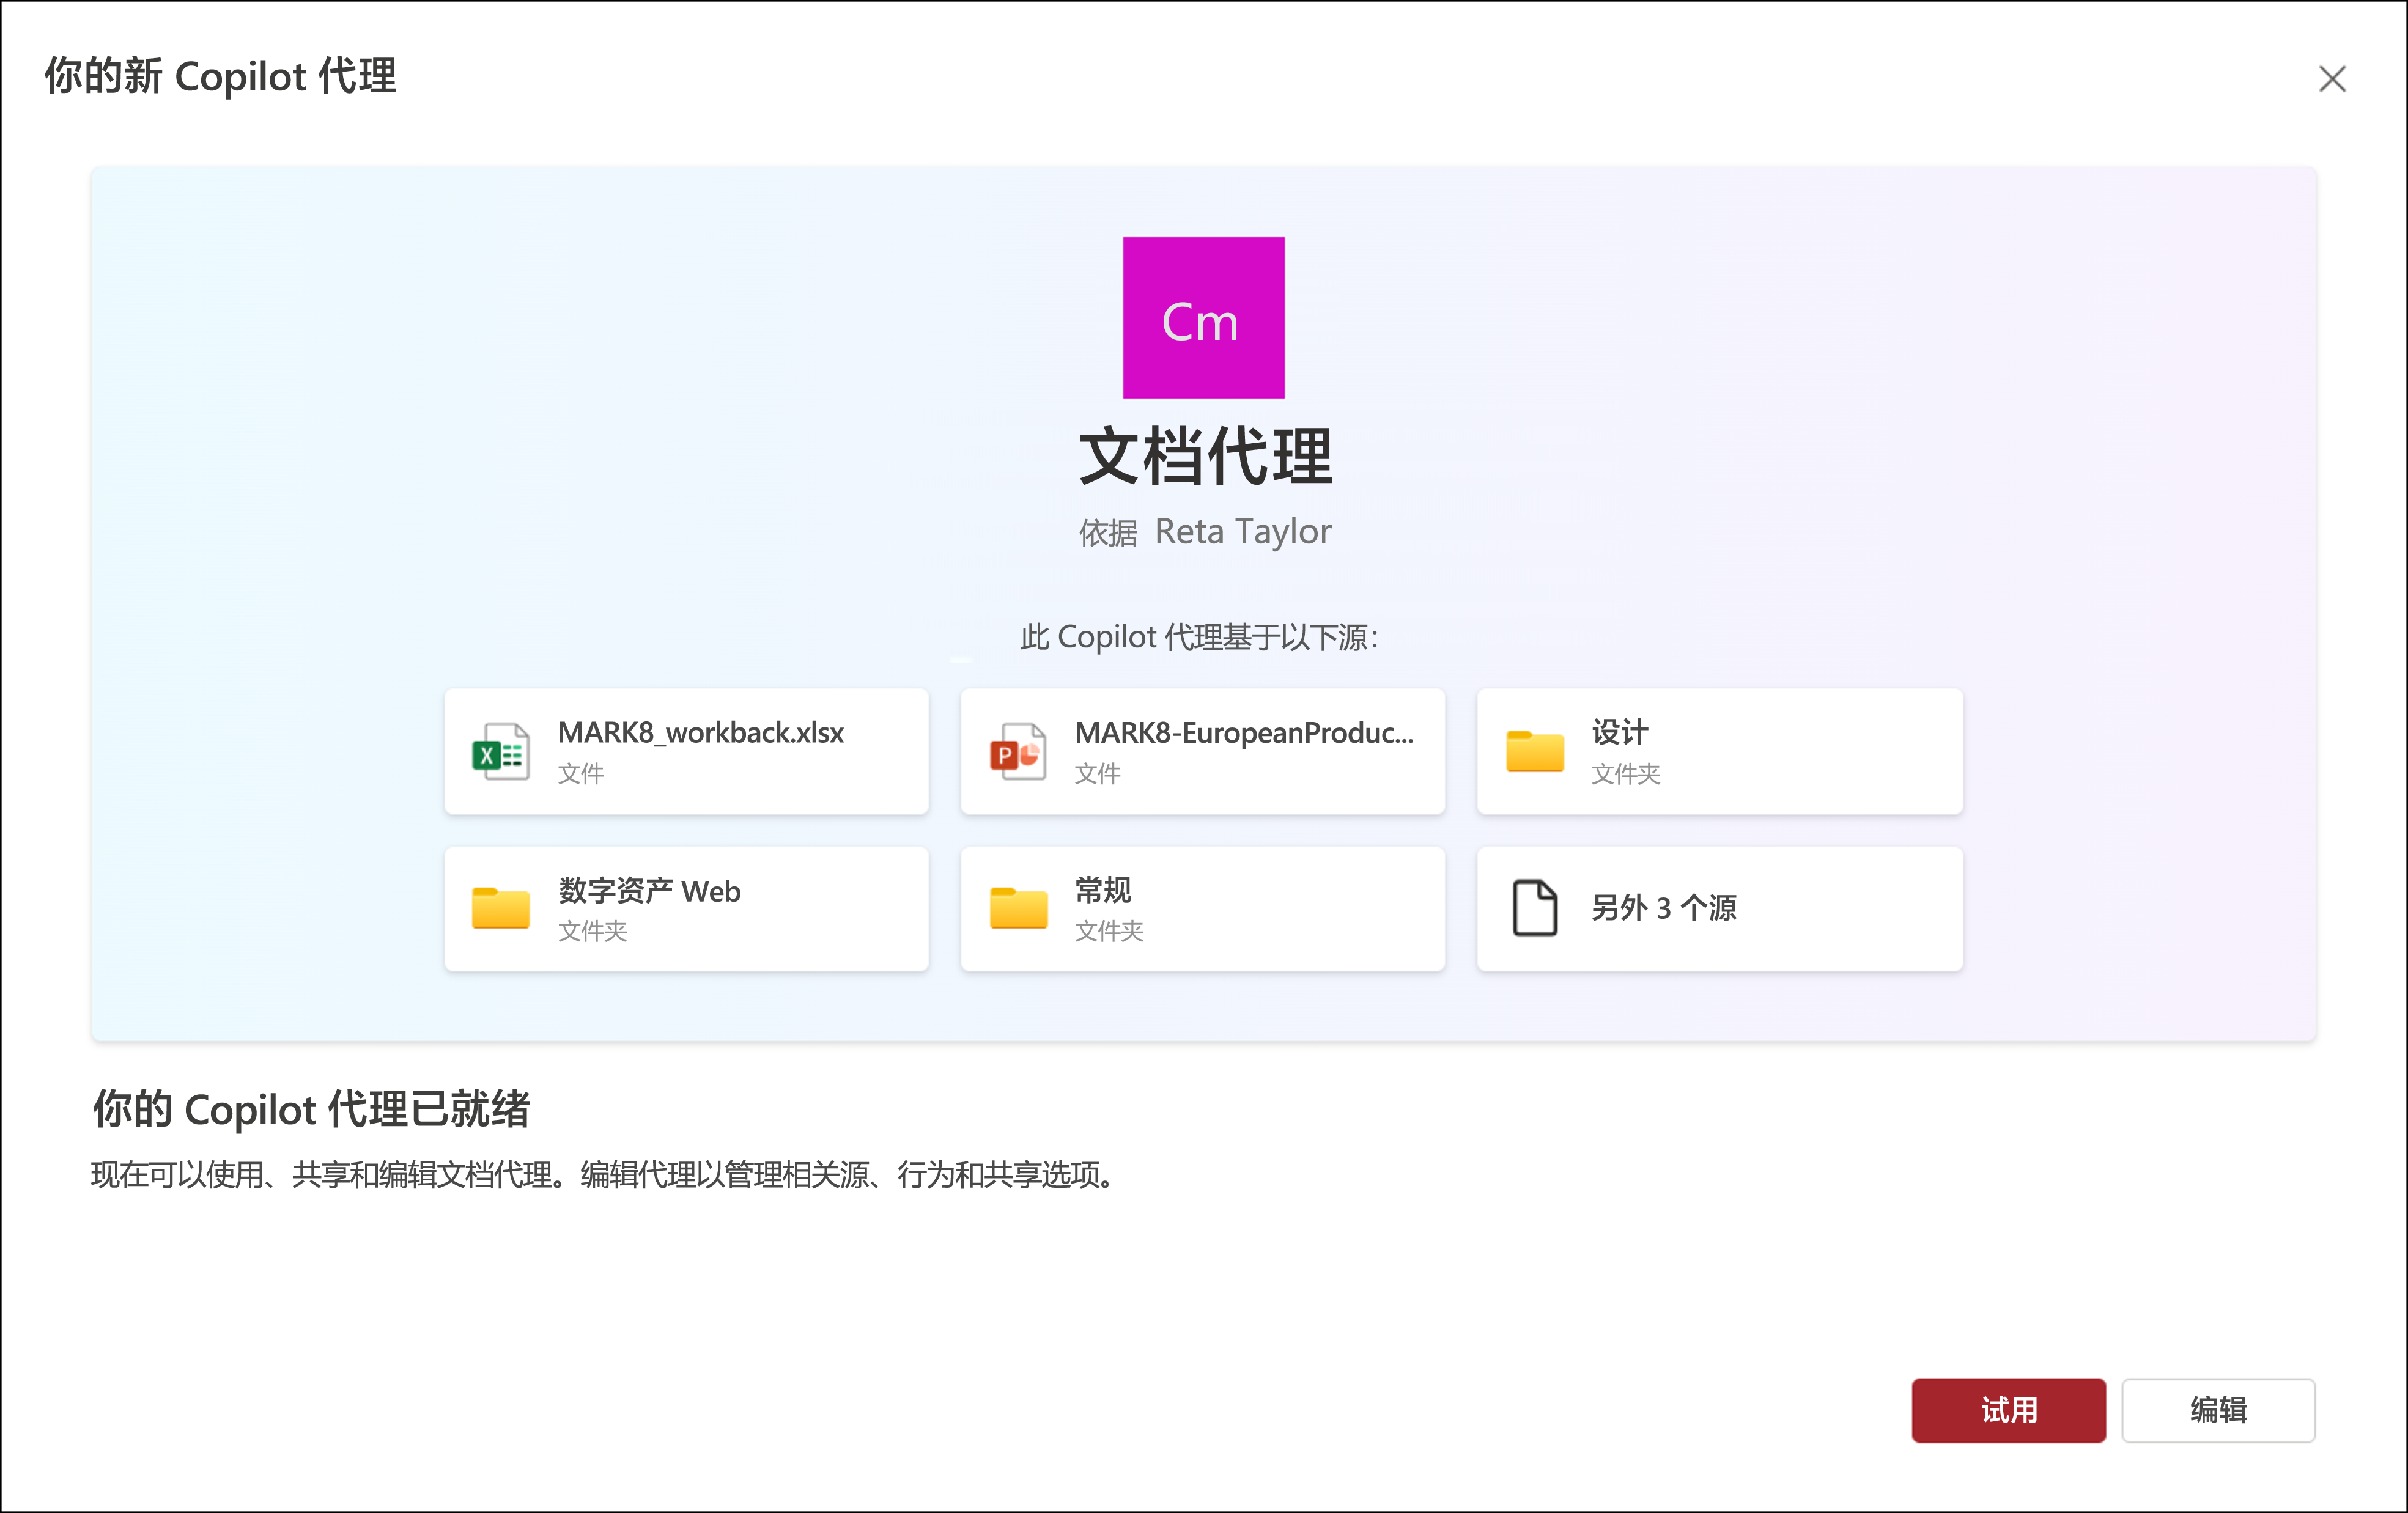
Task: Click the 依据 Reta Taylor author line
Action: [1205, 531]
